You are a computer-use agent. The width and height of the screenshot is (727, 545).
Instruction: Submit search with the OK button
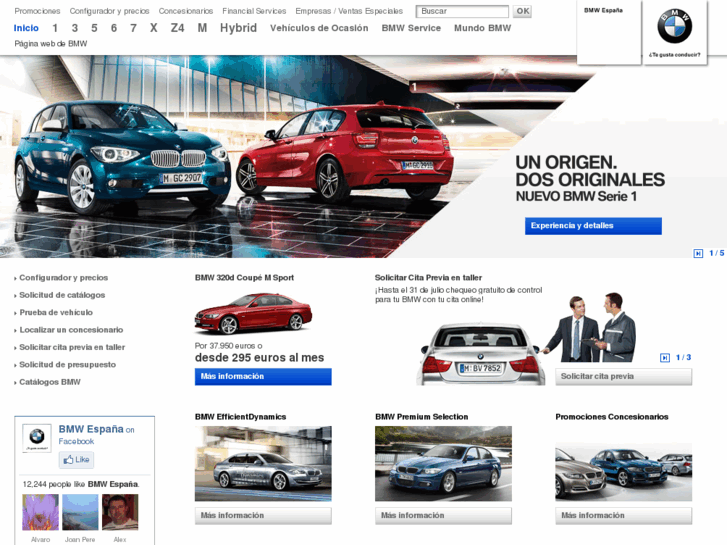tap(523, 11)
